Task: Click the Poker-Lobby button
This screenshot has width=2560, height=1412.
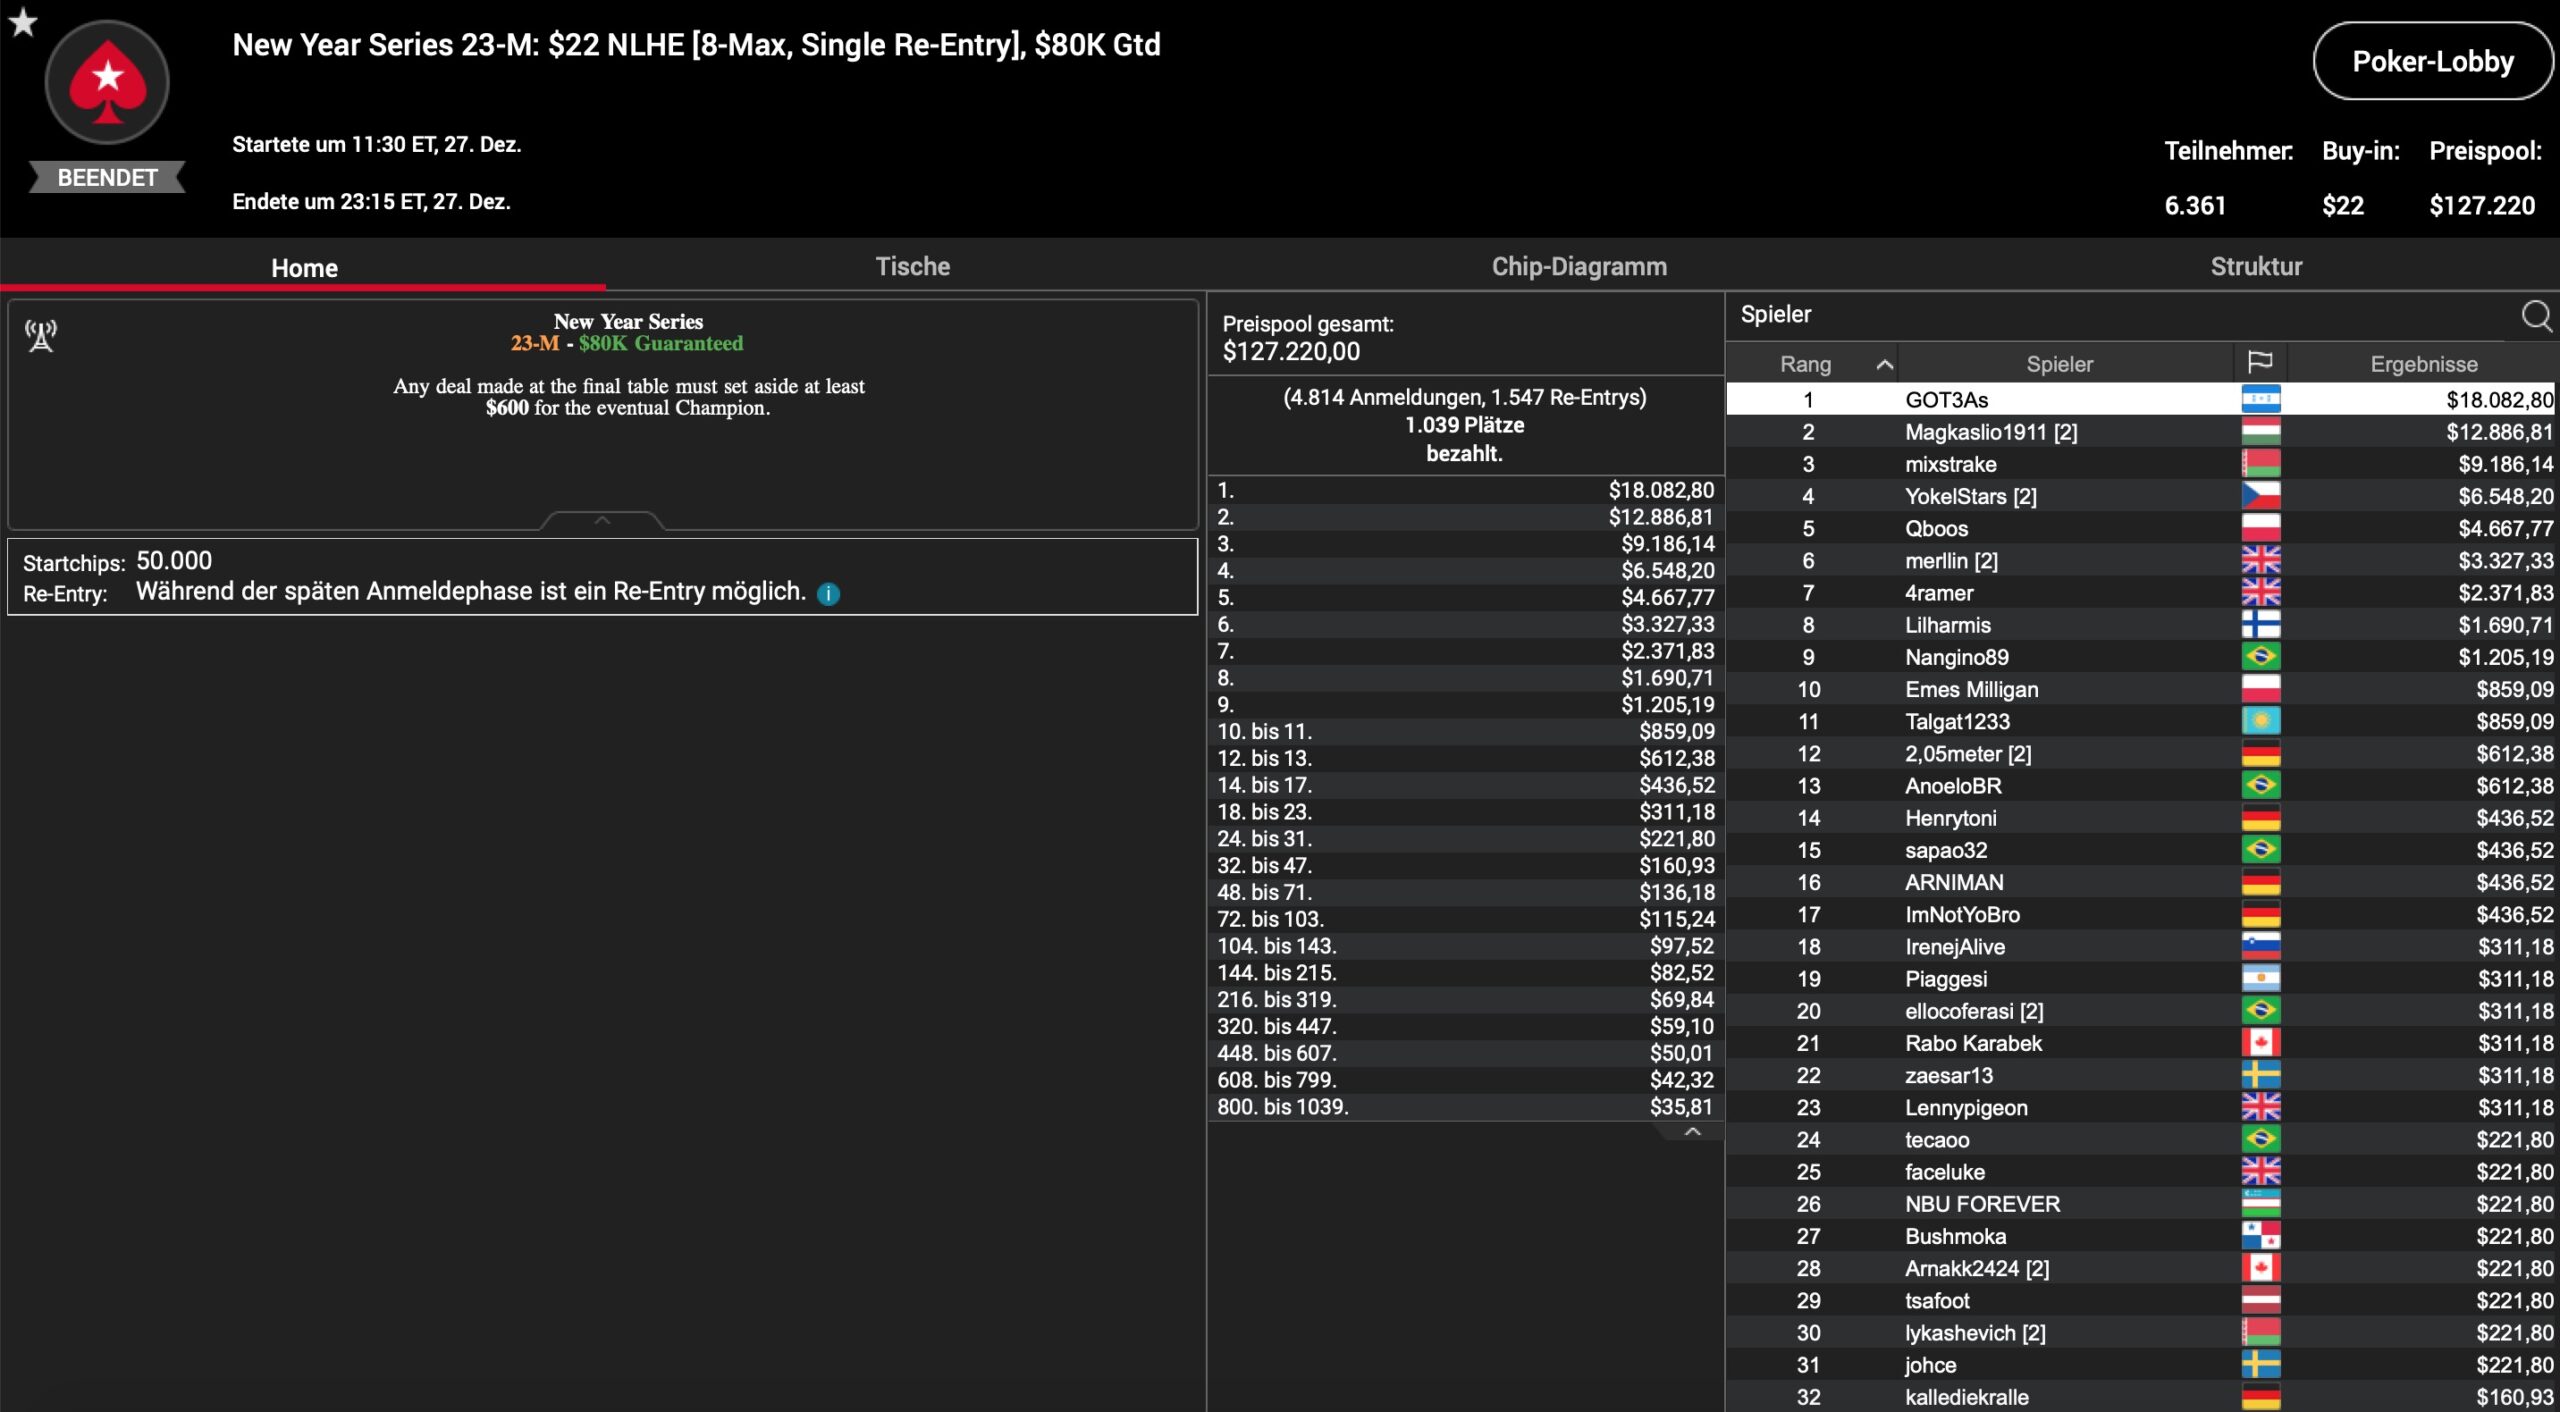Action: (2432, 62)
